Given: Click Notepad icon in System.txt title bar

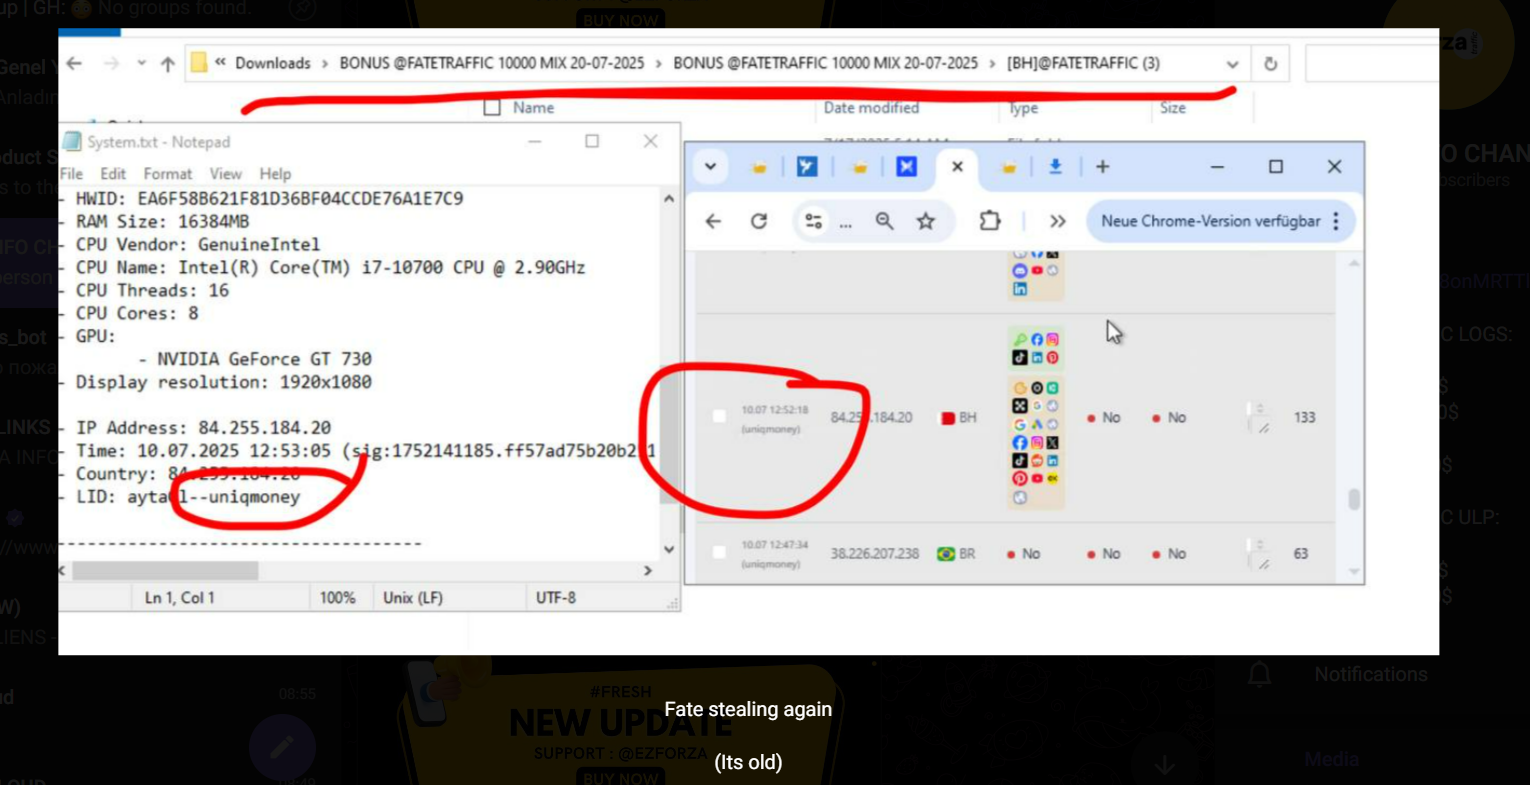Looking at the screenshot, I should [72, 142].
